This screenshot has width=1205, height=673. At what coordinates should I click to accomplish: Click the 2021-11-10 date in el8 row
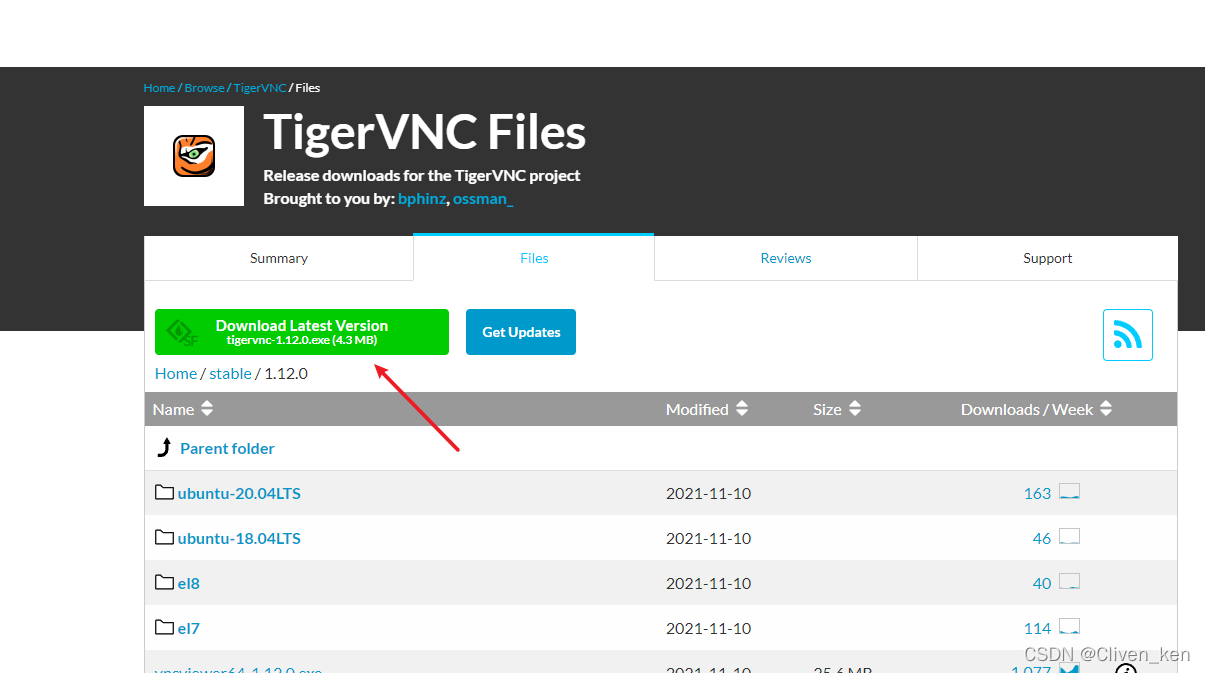pyautogui.click(x=708, y=583)
